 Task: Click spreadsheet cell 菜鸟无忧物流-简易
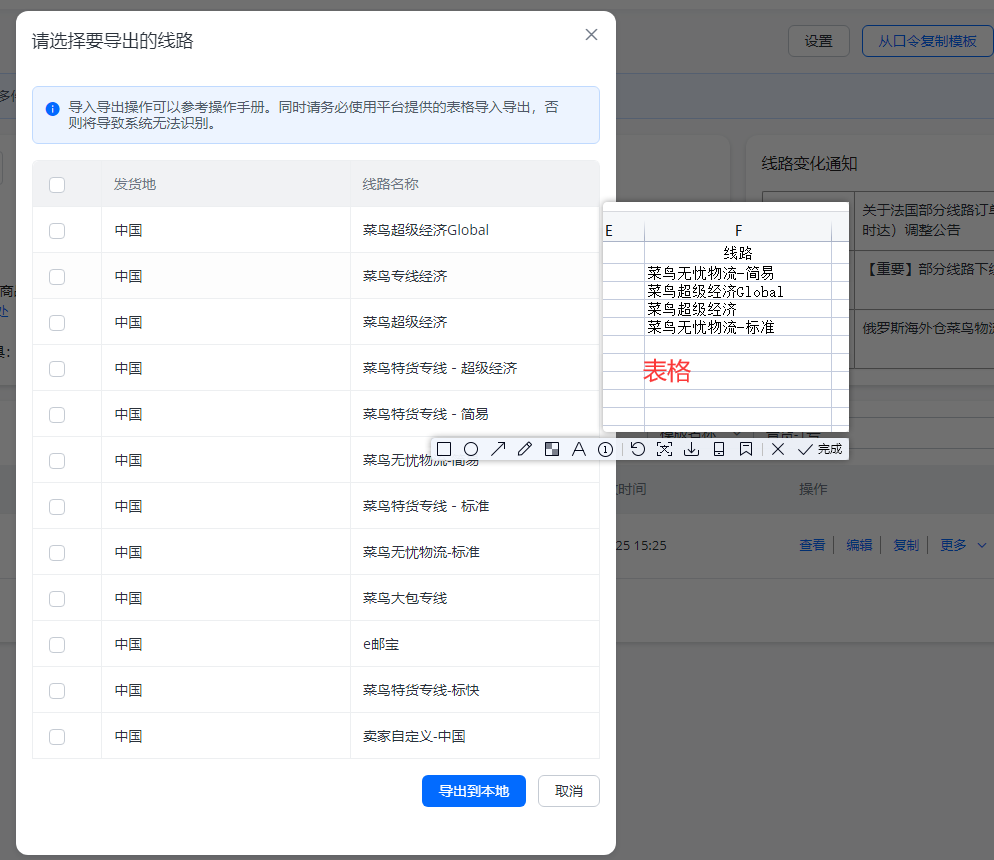pos(738,273)
